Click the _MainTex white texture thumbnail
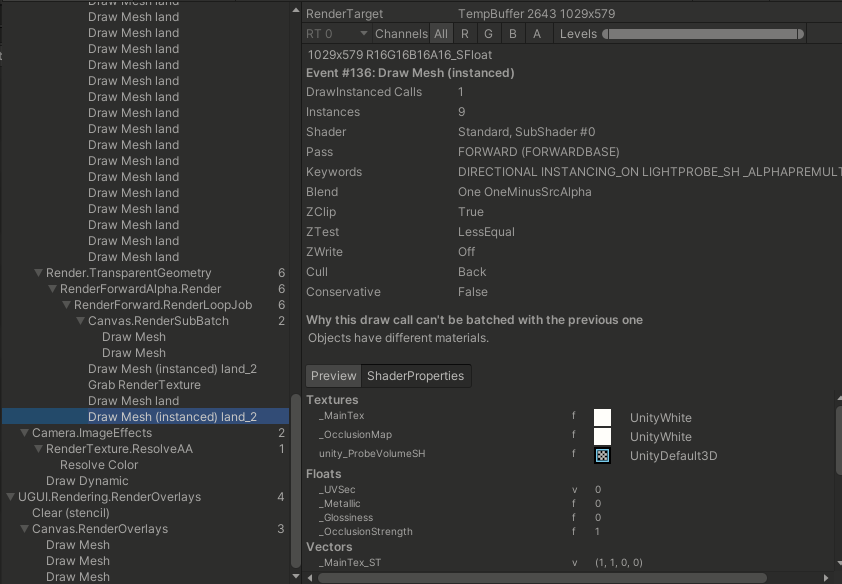 coord(602,418)
